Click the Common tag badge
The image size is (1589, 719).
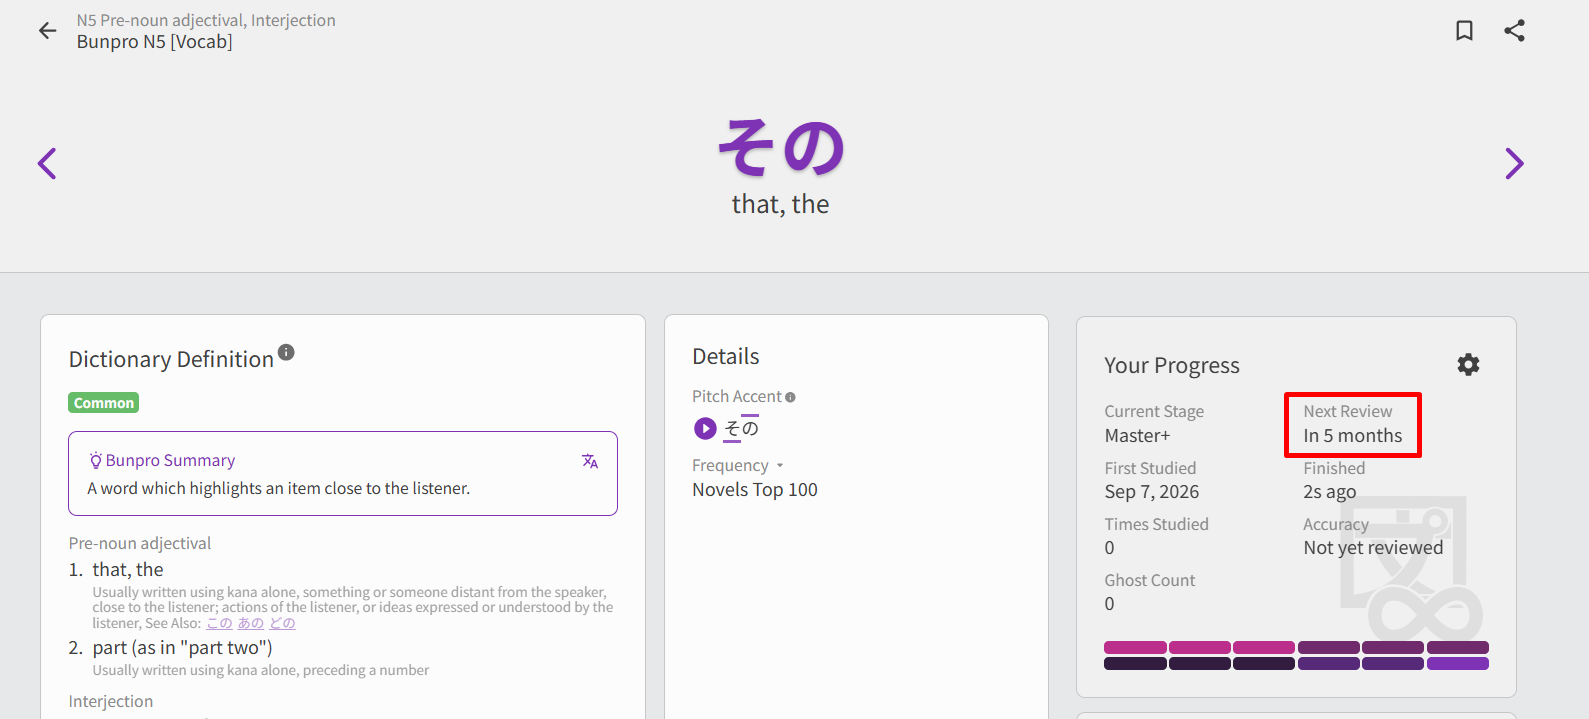[104, 403]
